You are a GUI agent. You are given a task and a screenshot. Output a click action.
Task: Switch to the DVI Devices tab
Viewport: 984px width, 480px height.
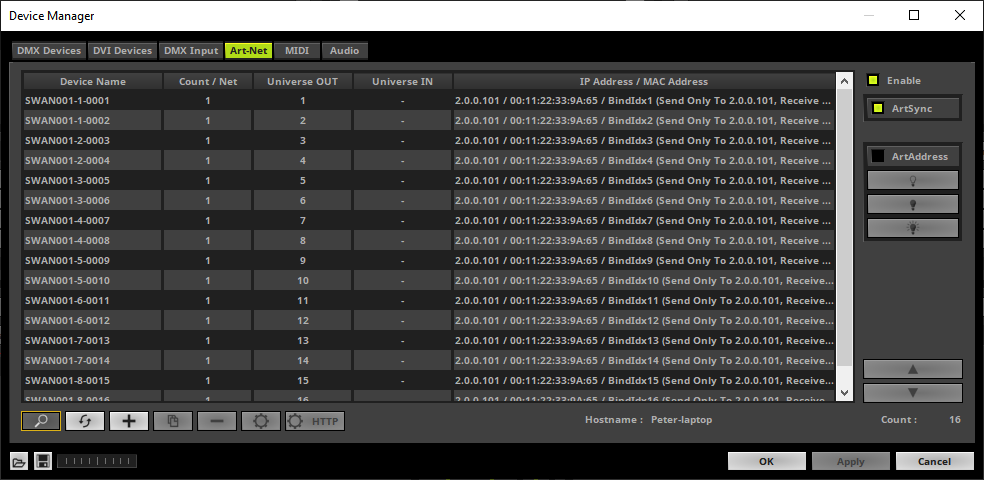122,51
